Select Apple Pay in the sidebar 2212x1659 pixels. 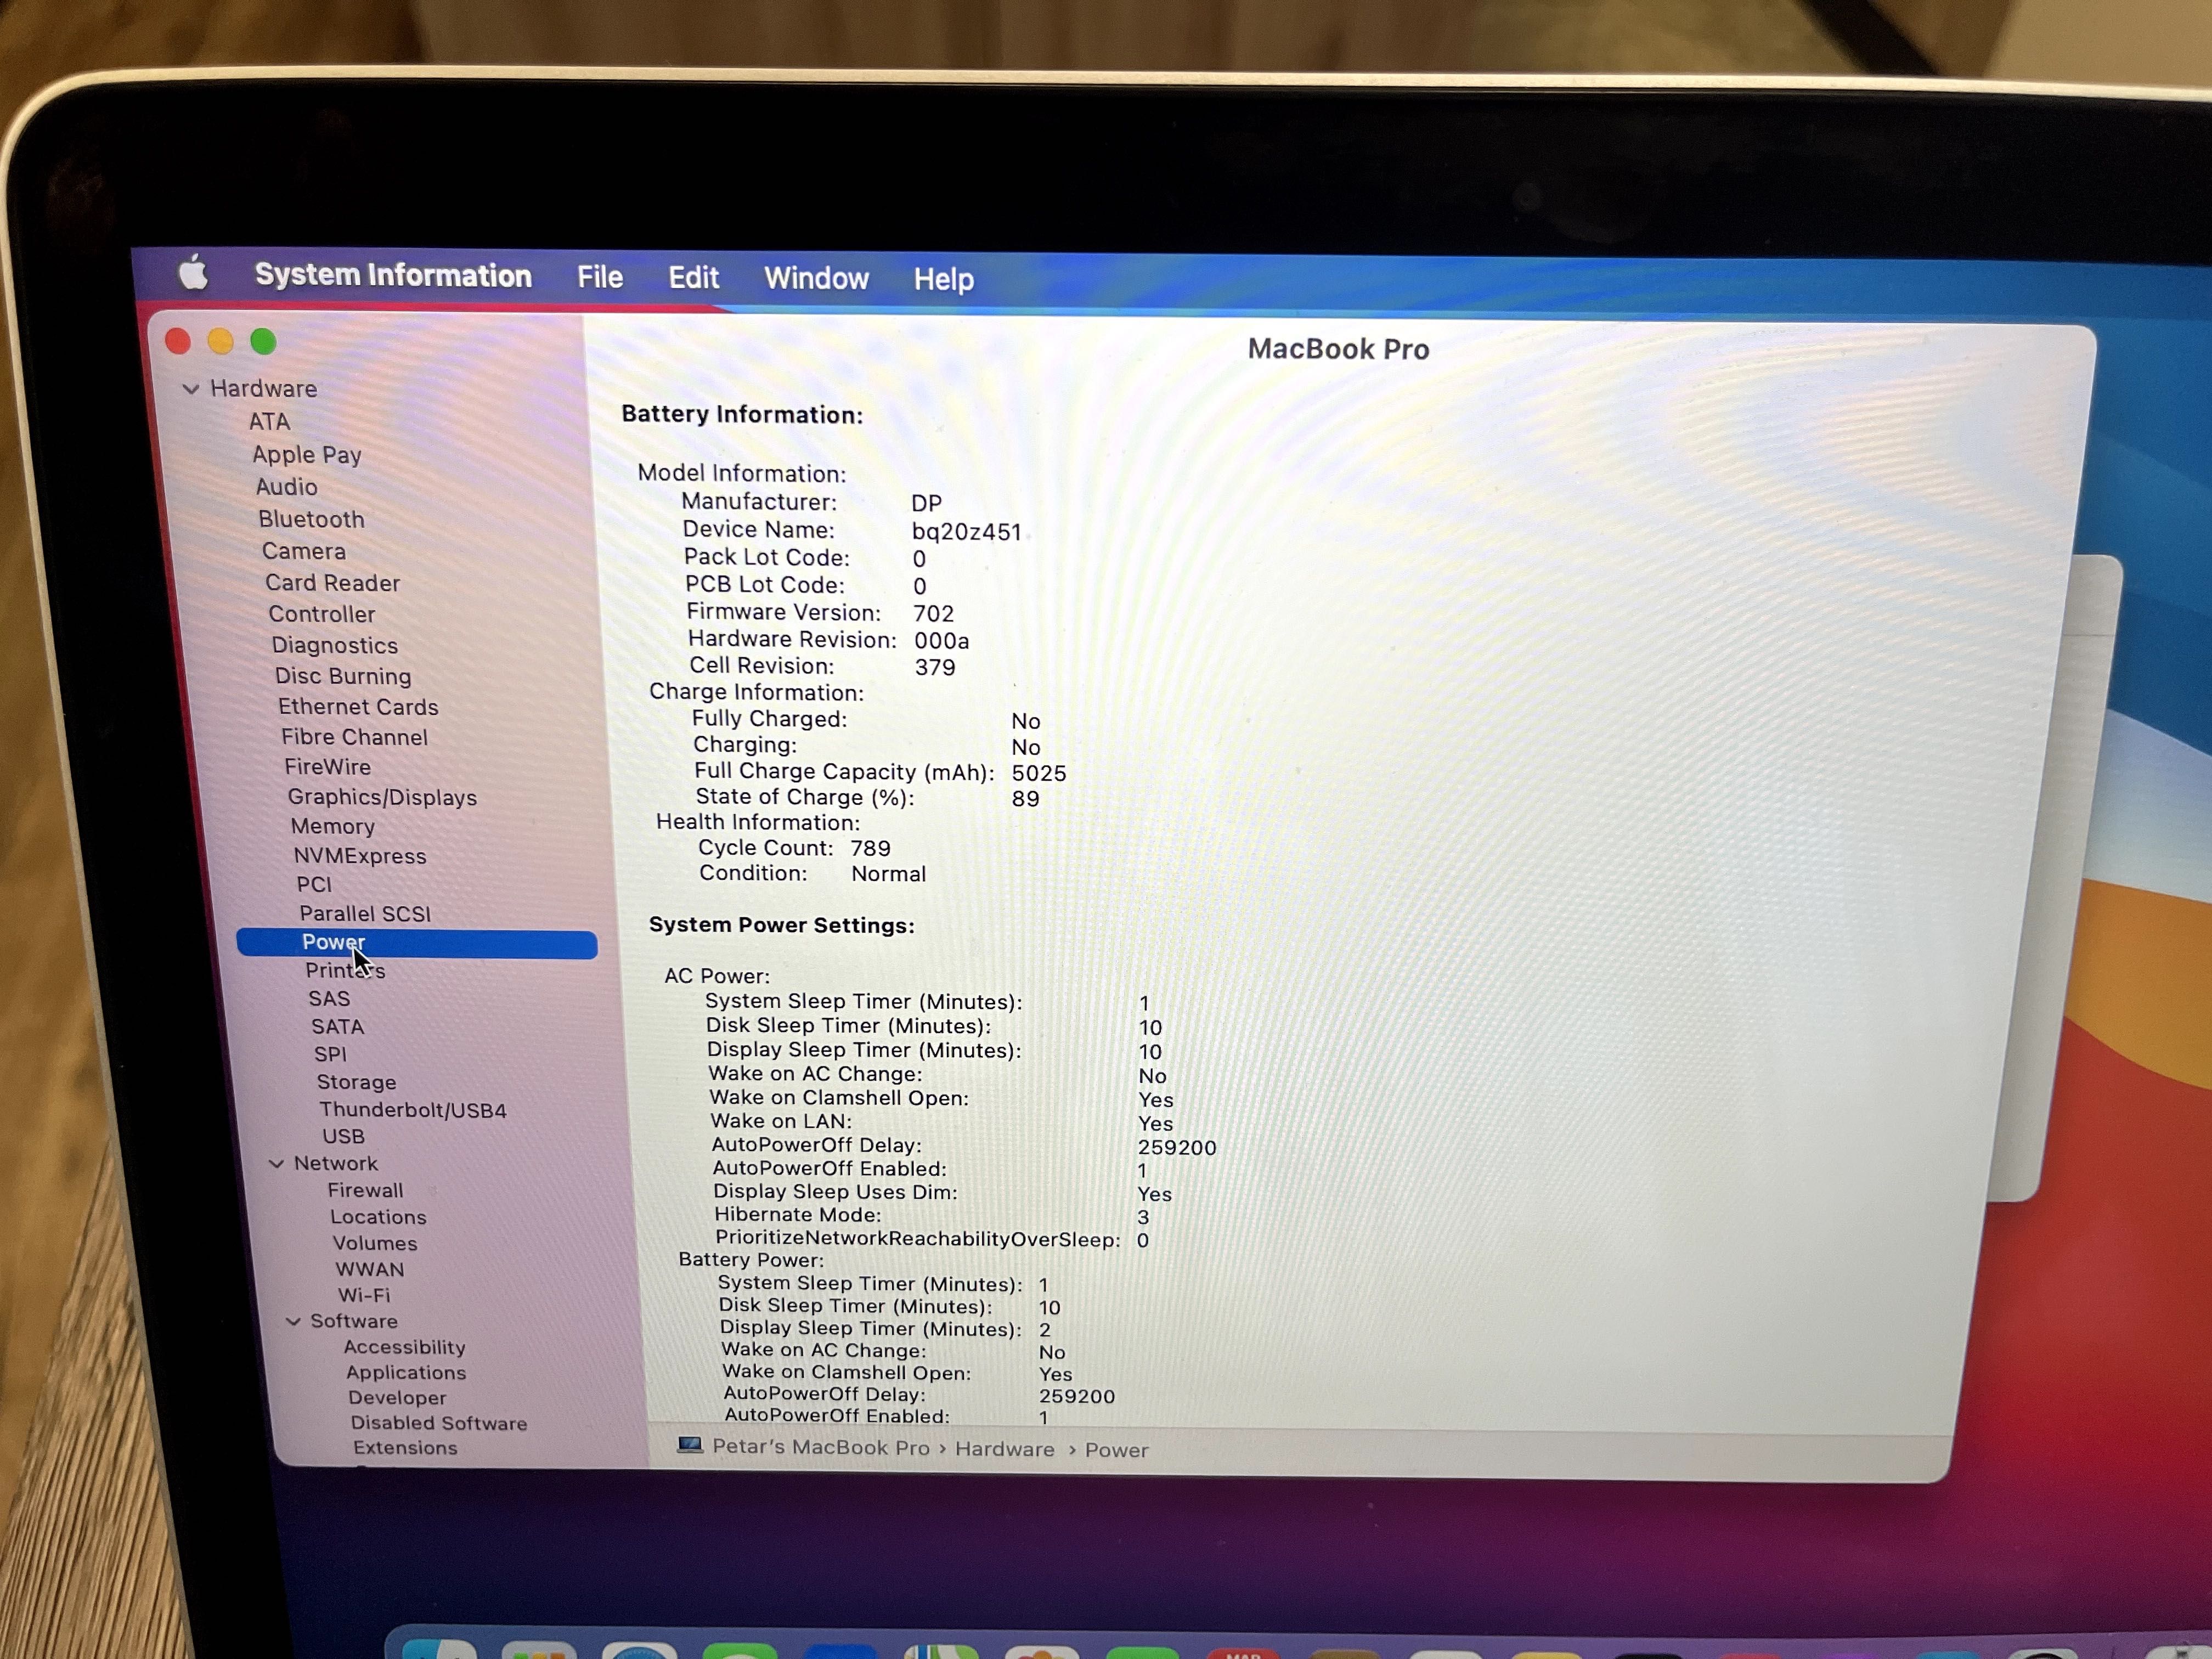click(x=306, y=455)
